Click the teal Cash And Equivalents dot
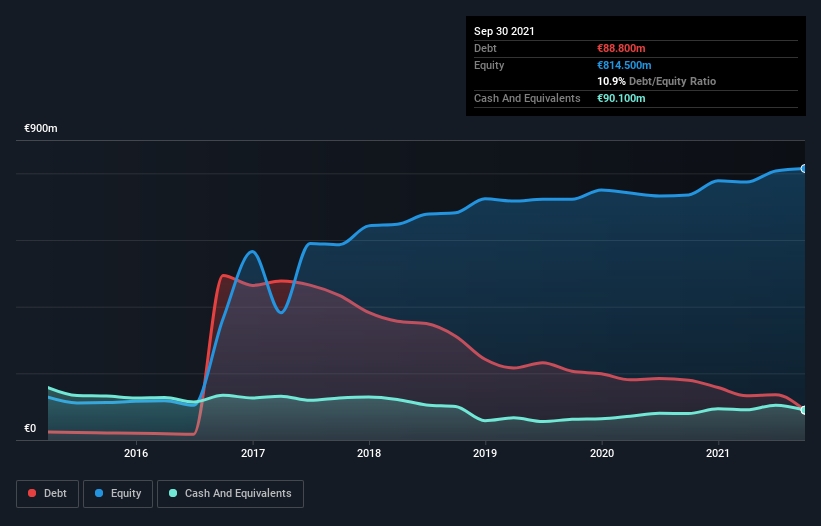Screen dimensions: 821x526 click(x=173, y=493)
